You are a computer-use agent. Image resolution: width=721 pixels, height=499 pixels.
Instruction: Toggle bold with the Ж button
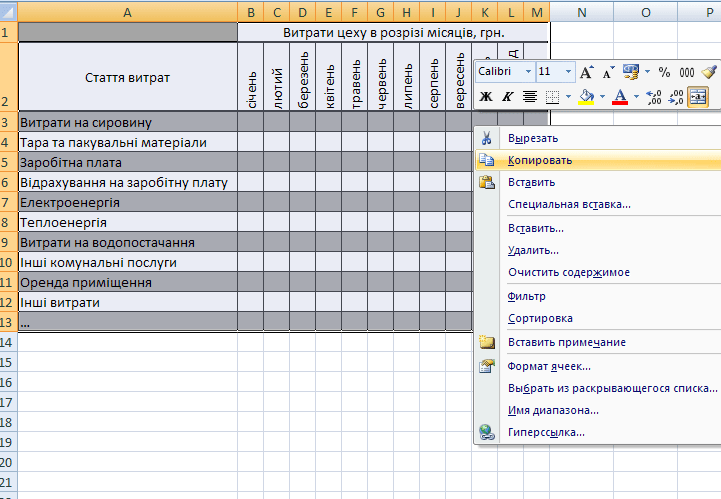point(486,97)
